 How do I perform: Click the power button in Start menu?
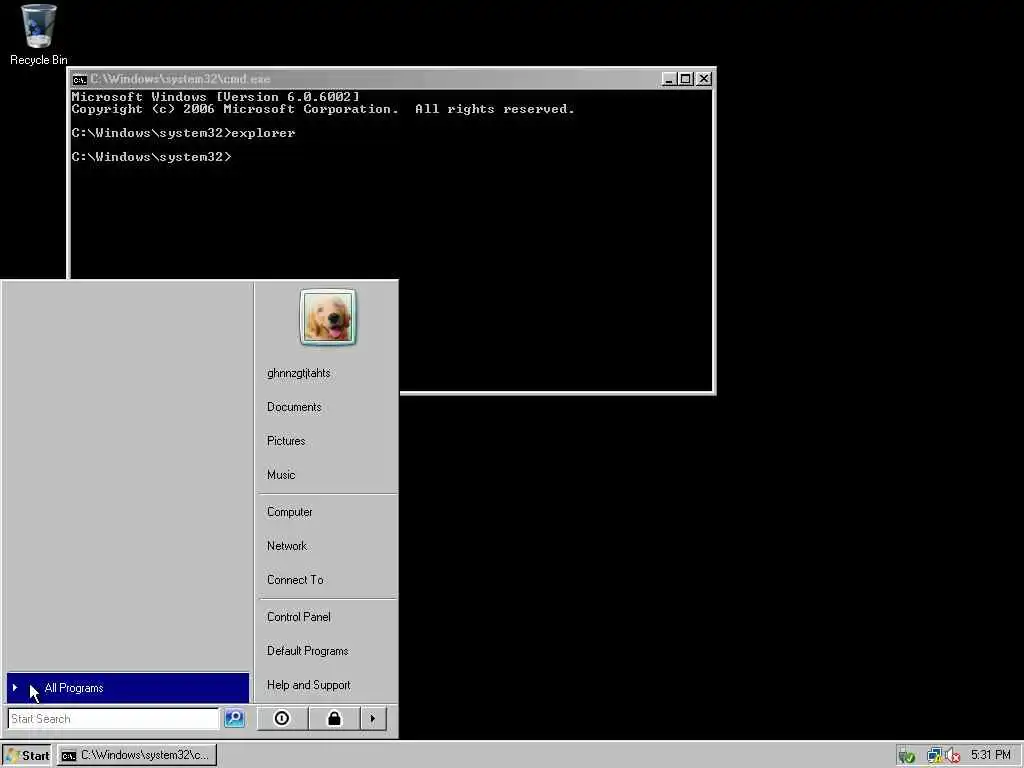coord(282,718)
